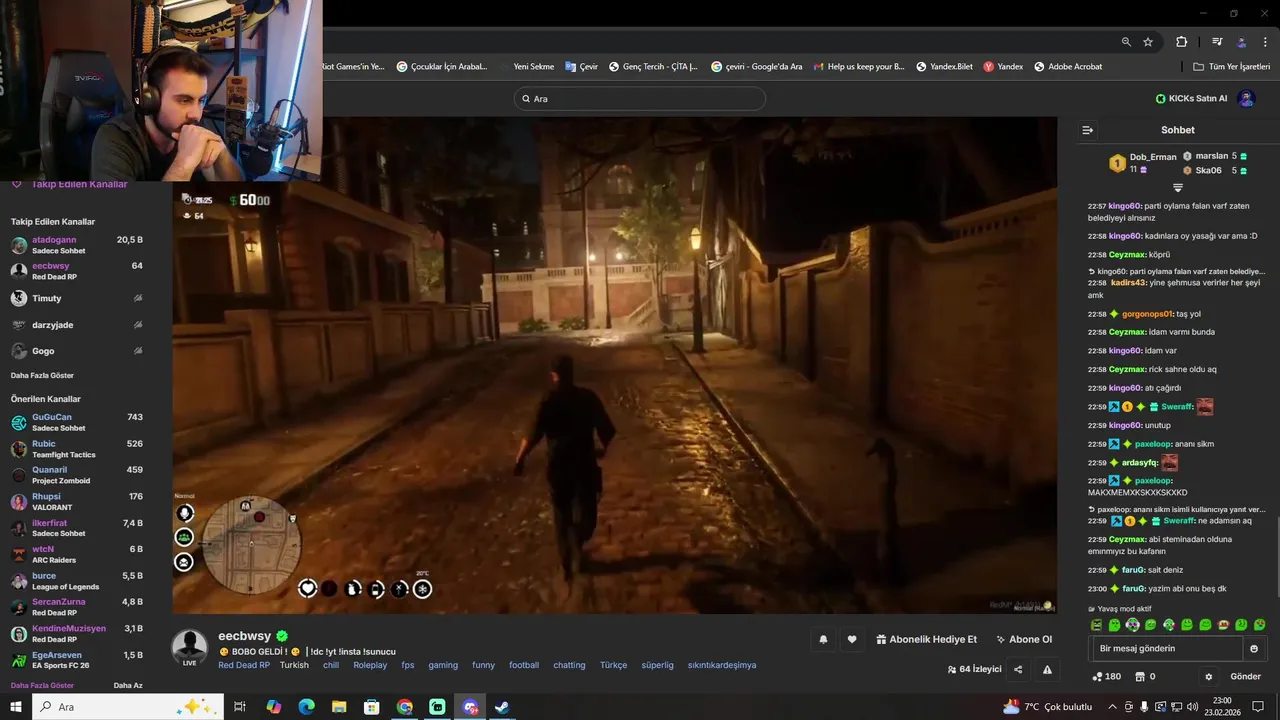Open volume control in system tray

coord(1194,707)
